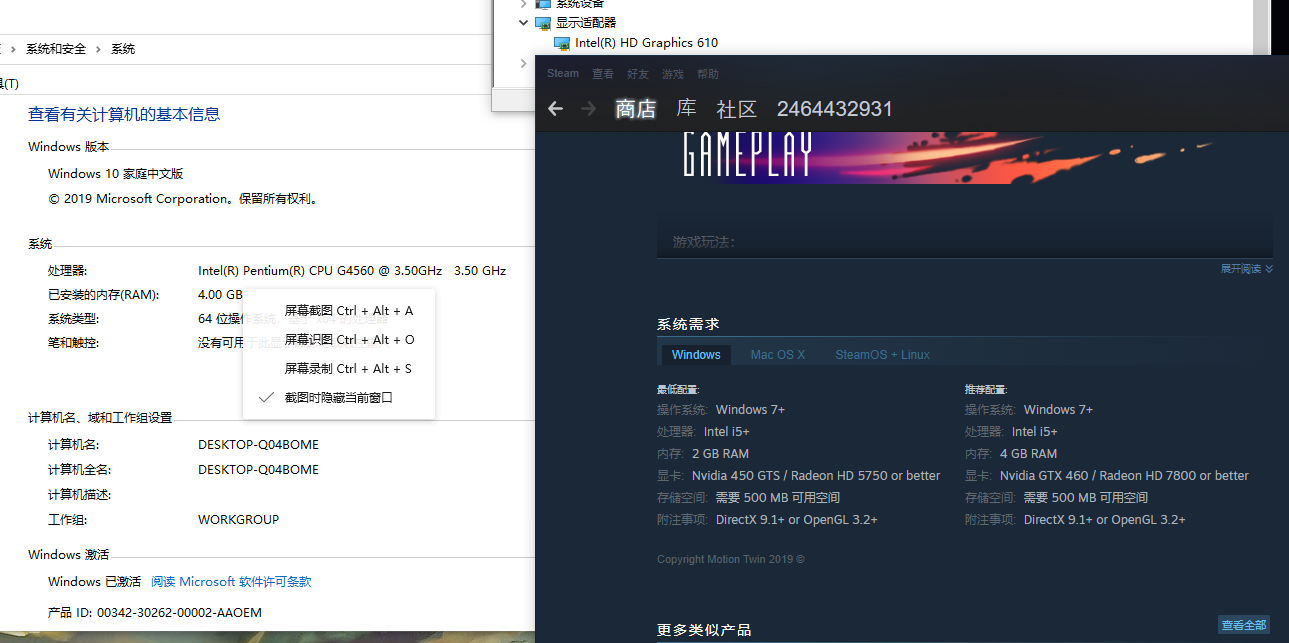Click the 系统需求 heading in Steam
Viewport: 1289px width, 643px height.
click(x=688, y=324)
